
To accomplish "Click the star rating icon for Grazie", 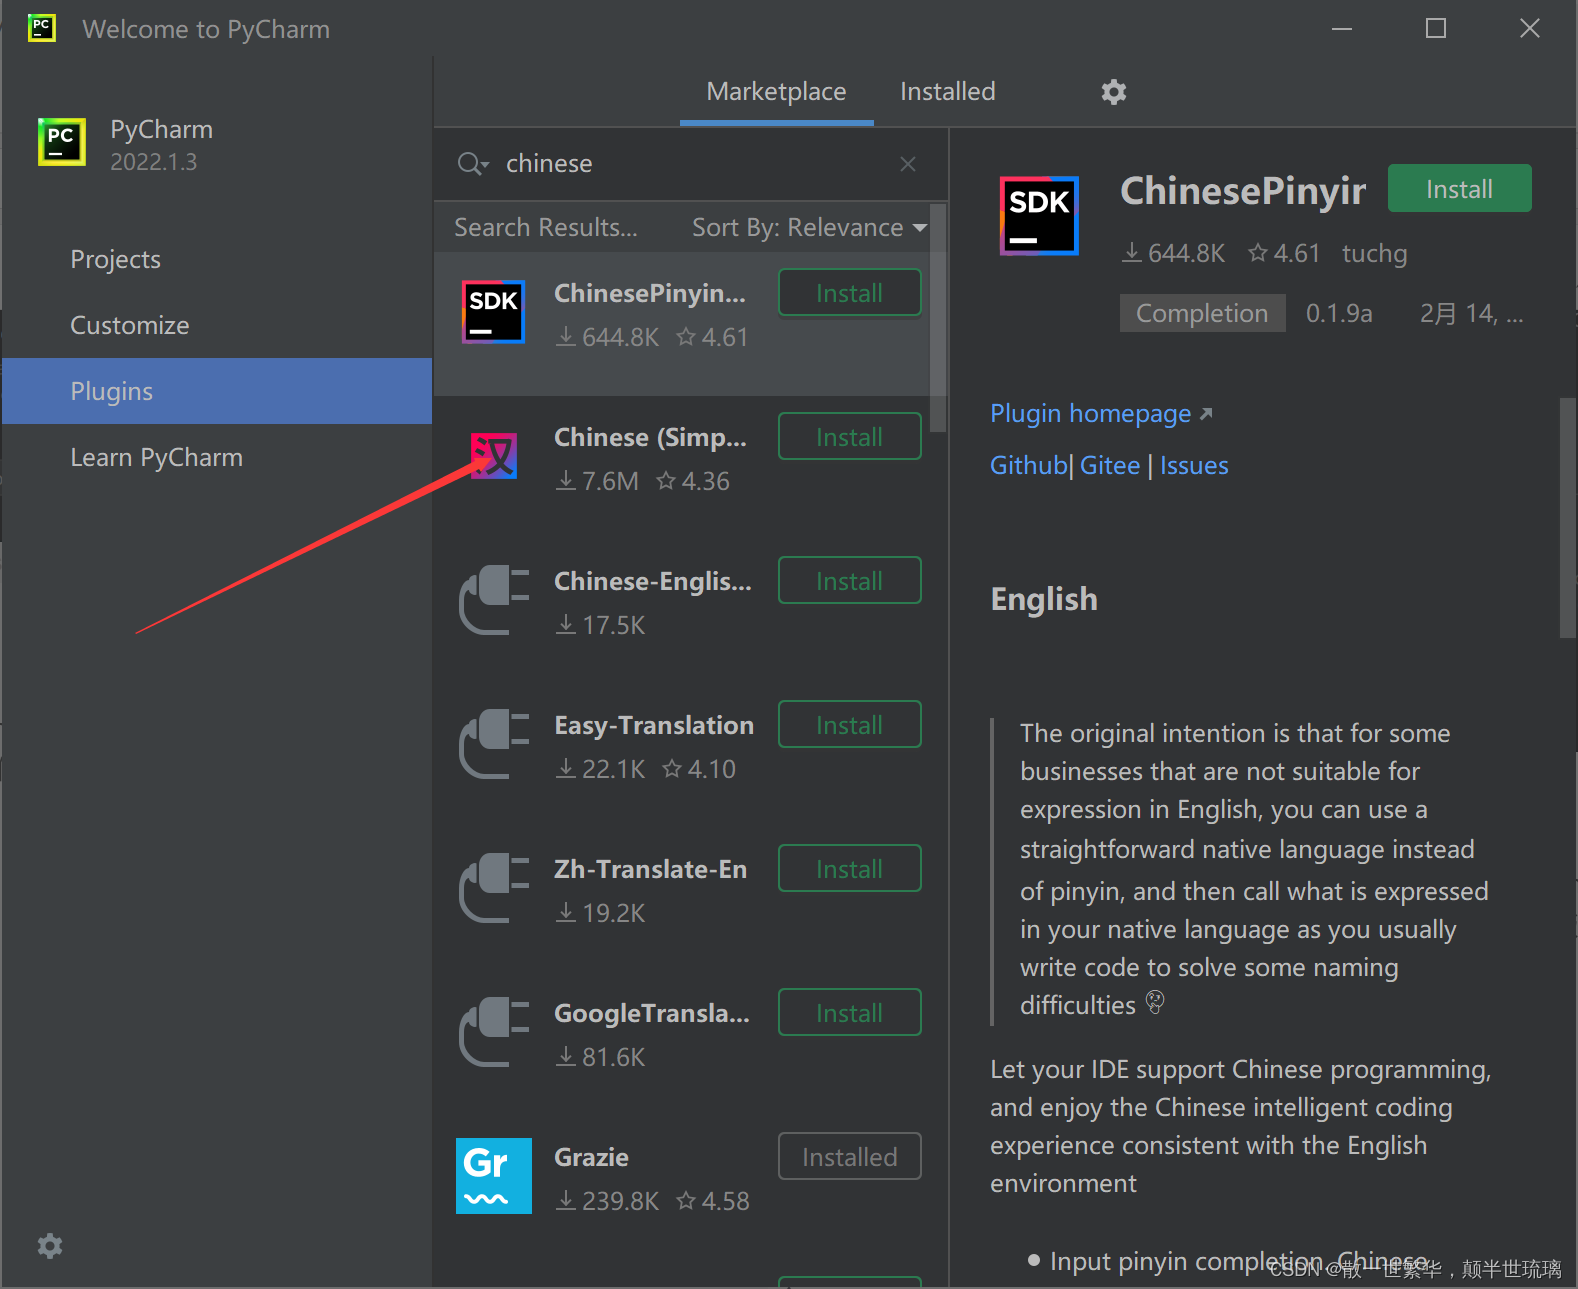I will (x=686, y=1201).
